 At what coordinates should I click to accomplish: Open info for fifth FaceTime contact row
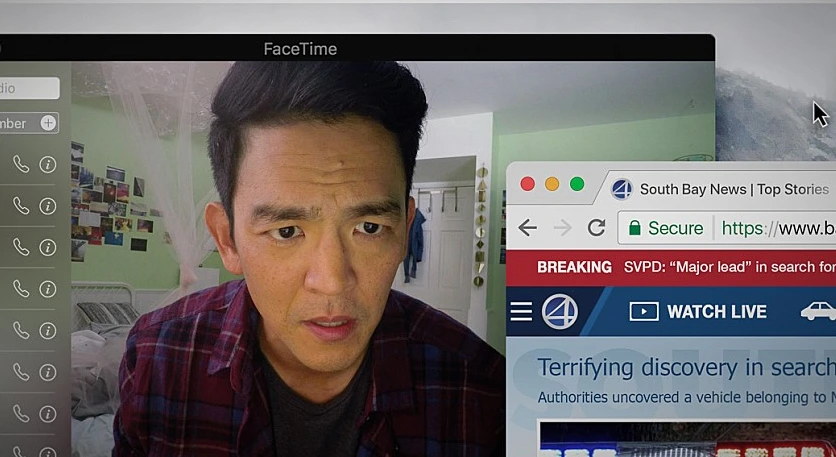click(47, 330)
